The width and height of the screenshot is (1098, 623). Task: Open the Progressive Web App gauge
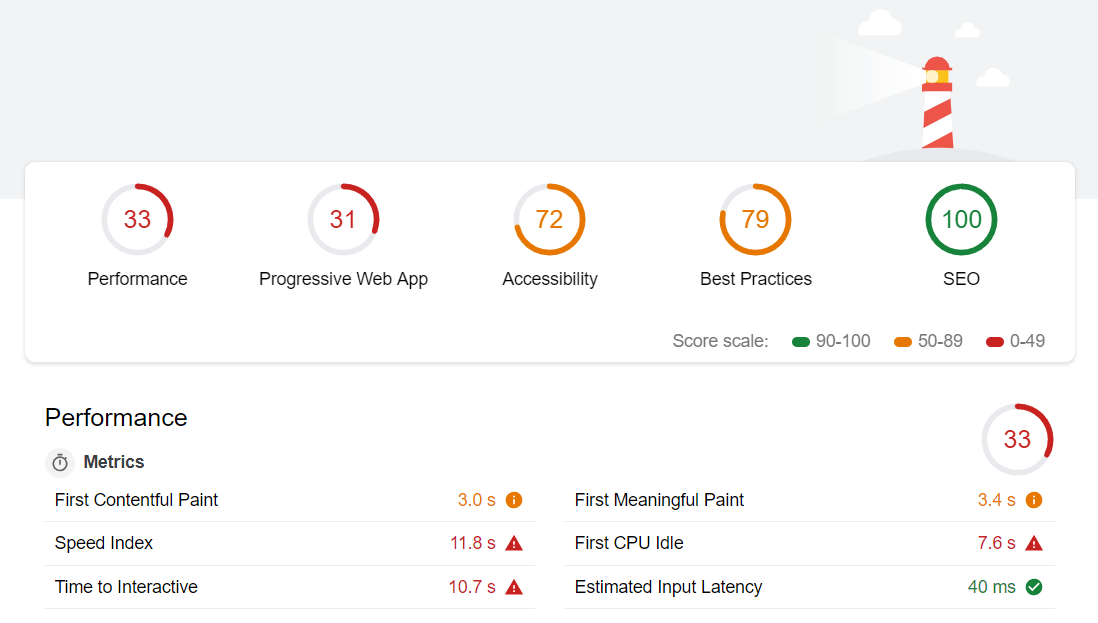[x=343, y=219]
